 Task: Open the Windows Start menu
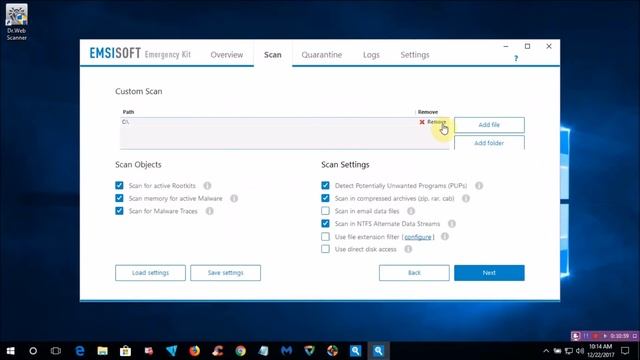coord(11,351)
